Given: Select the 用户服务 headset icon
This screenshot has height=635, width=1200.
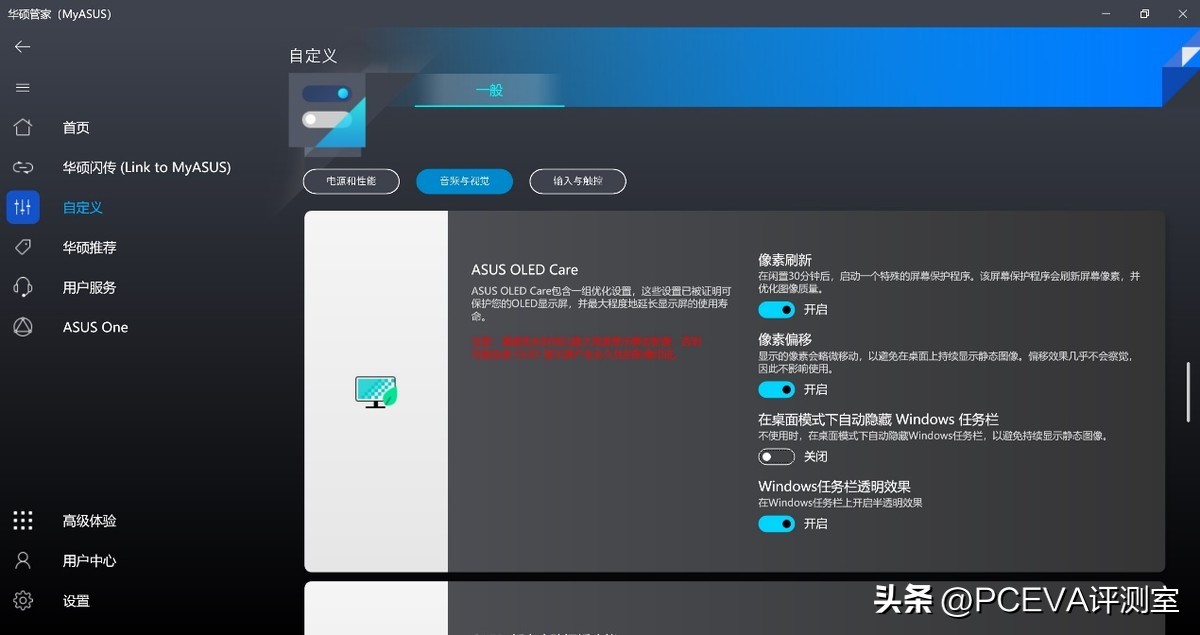Looking at the screenshot, I should (22, 287).
